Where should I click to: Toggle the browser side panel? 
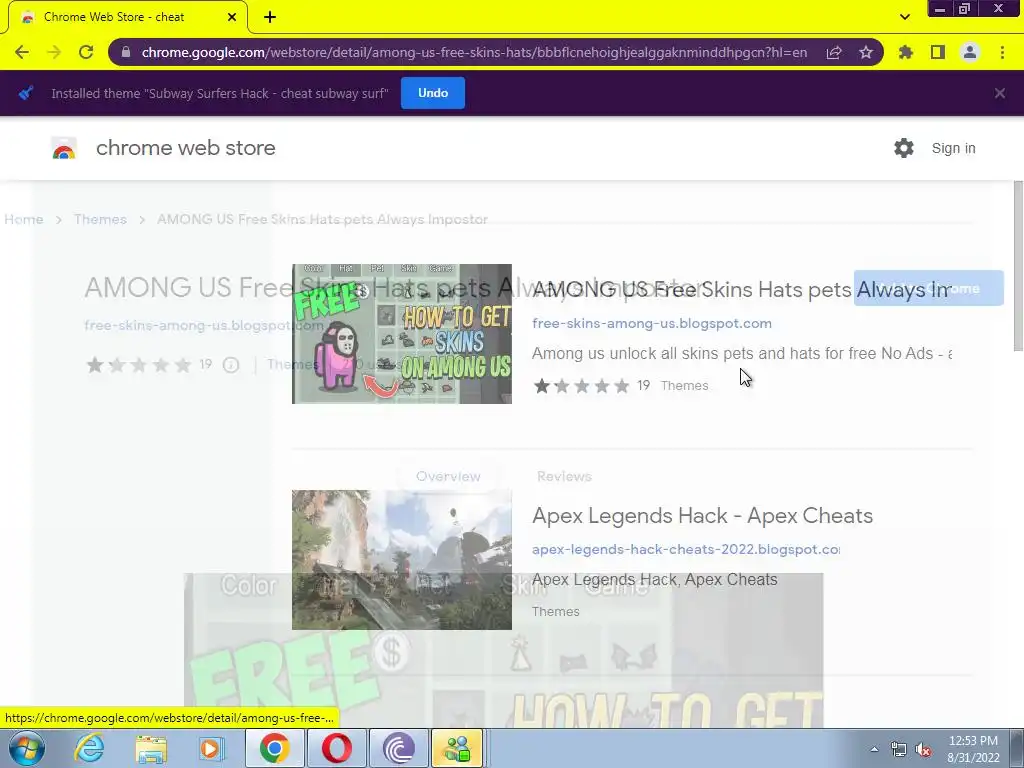[938, 52]
